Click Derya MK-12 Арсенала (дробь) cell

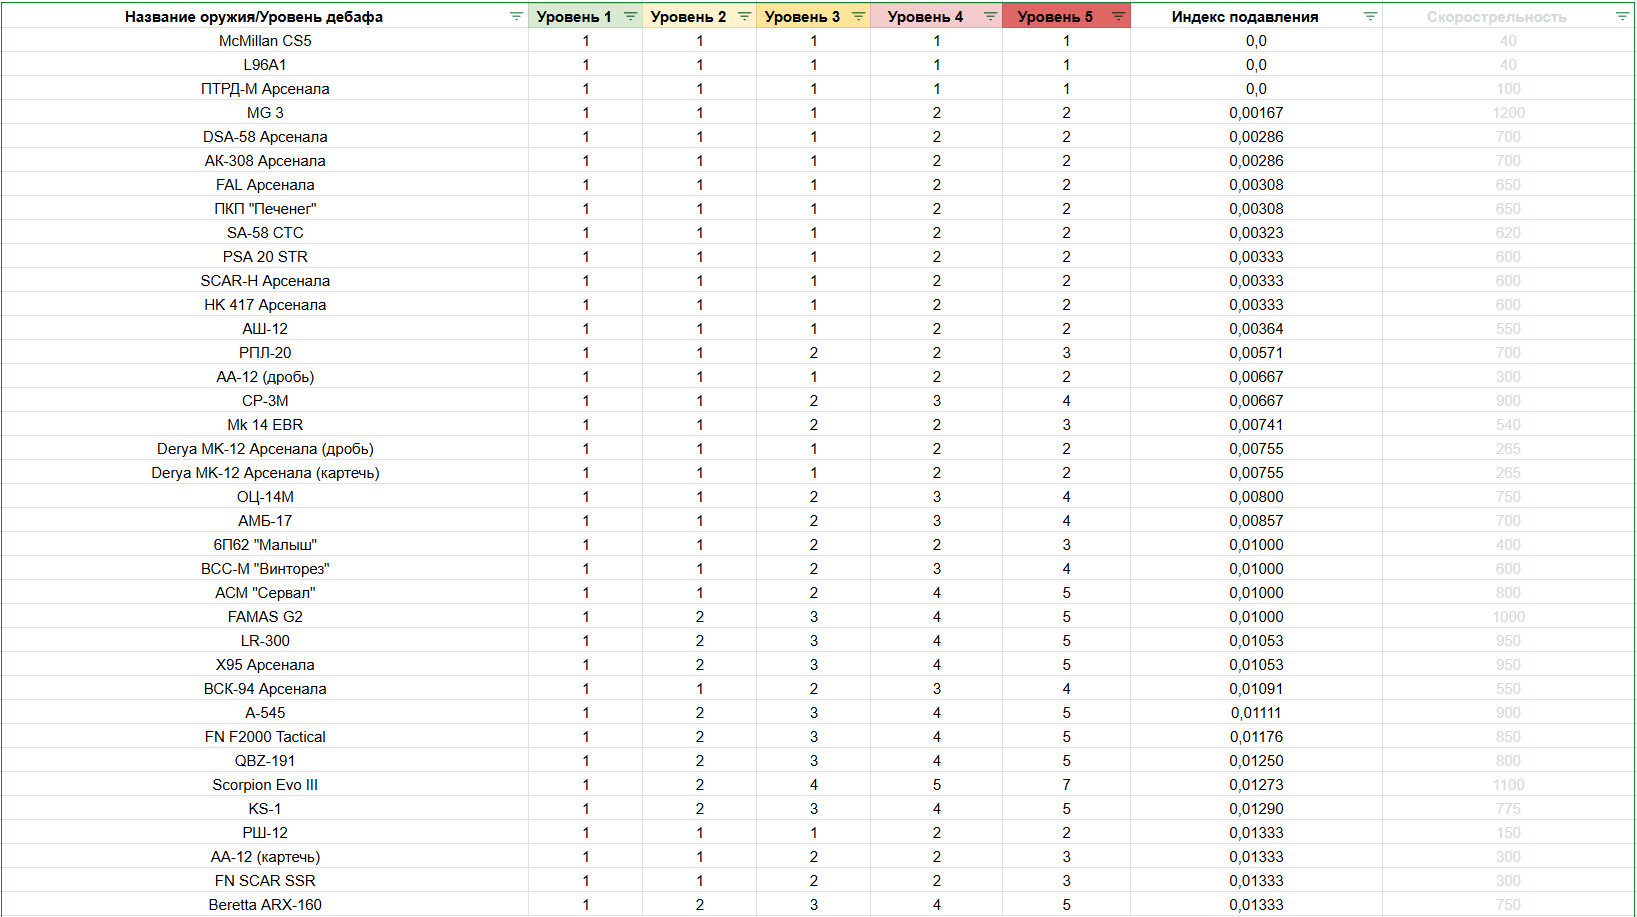[265, 449]
